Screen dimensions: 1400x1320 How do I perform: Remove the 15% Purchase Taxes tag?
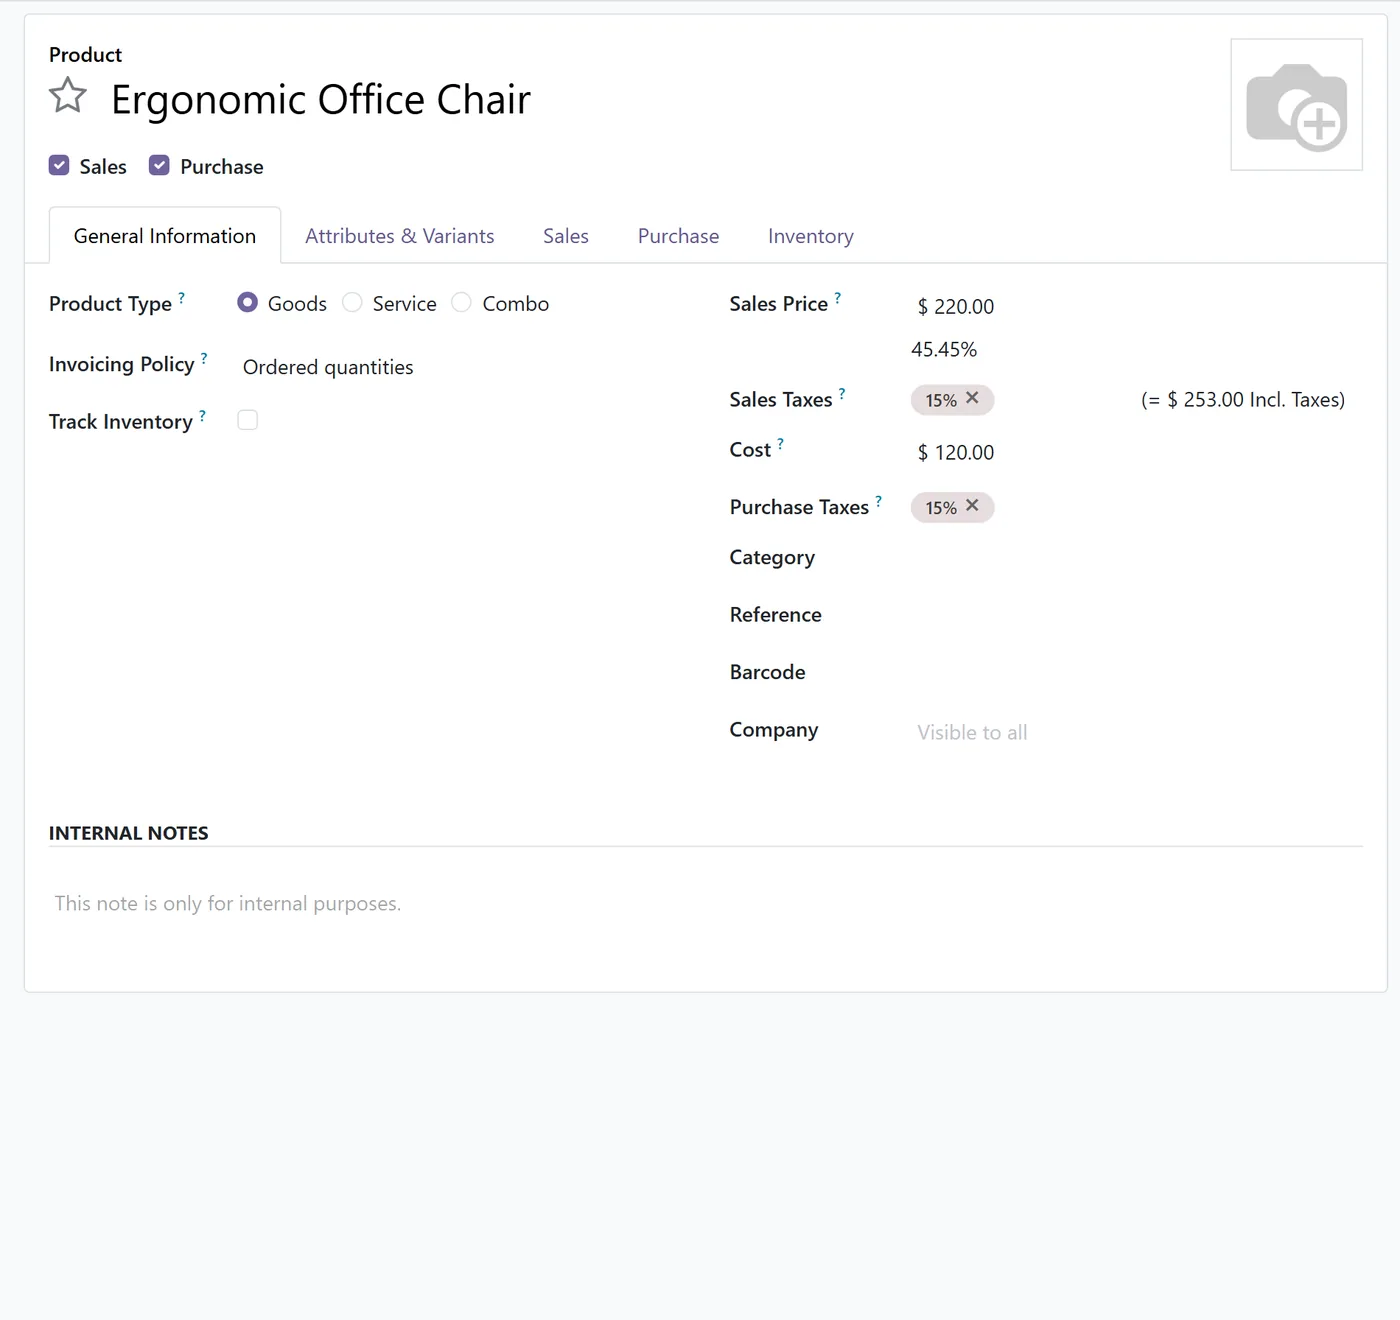pyautogui.click(x=972, y=506)
